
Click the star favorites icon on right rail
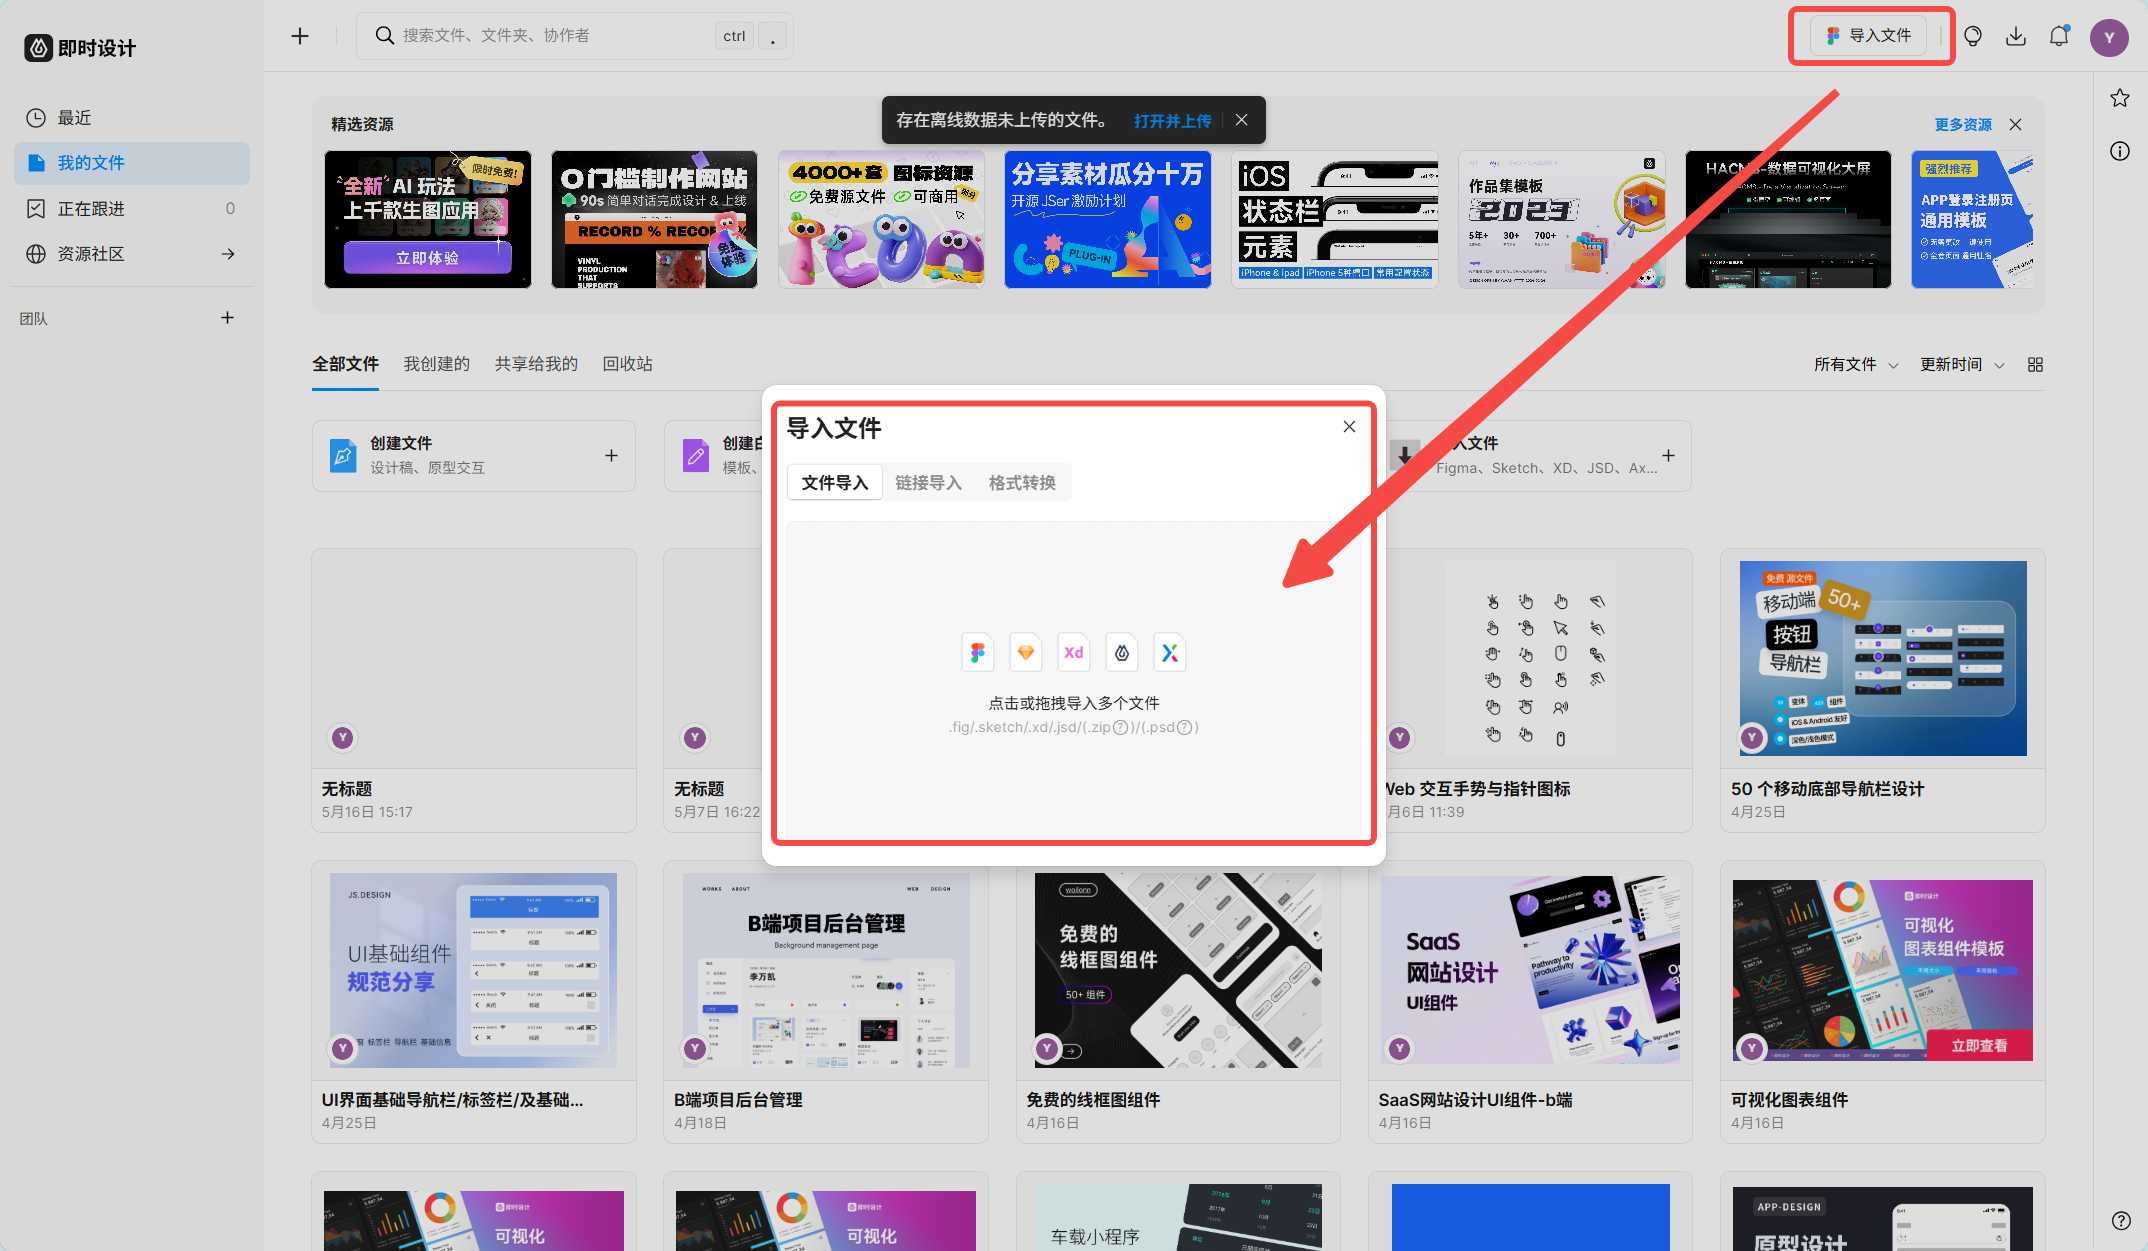(x=2120, y=98)
